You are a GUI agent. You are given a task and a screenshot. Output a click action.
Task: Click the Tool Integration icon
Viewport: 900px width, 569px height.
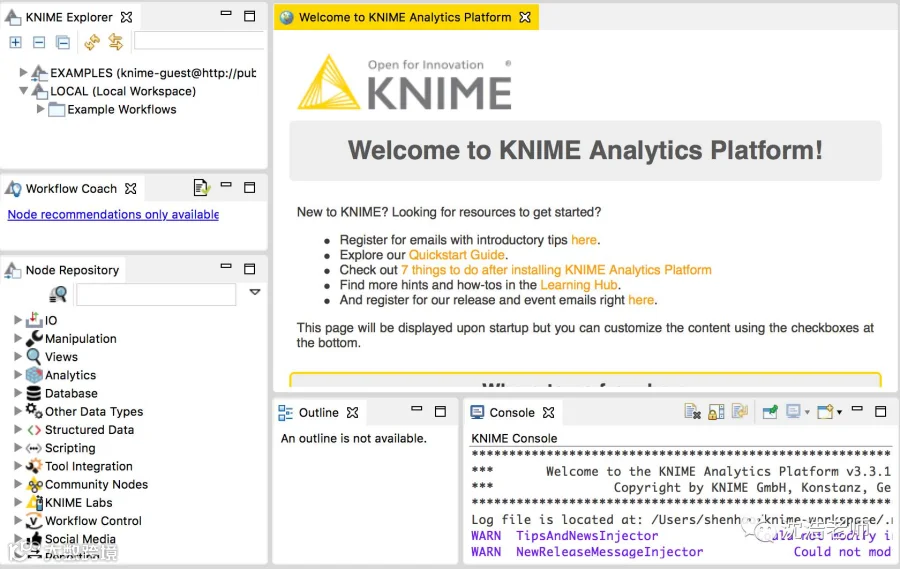coord(34,466)
